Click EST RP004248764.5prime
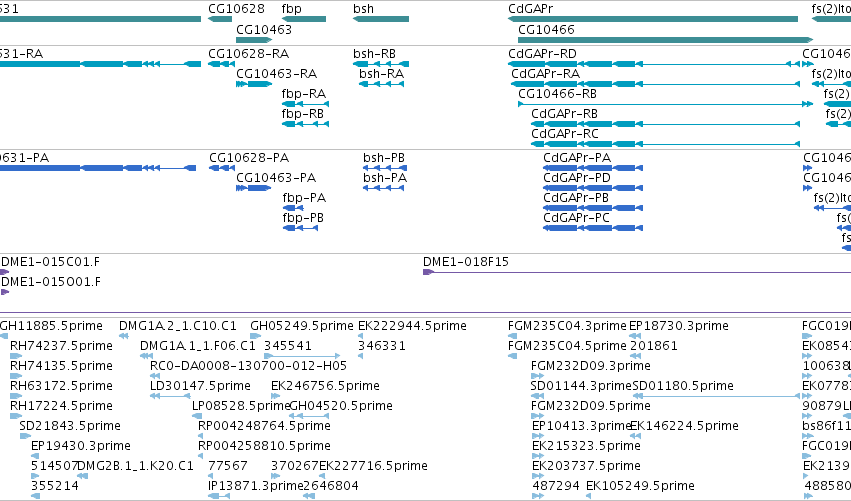851x501 pixels. point(264,426)
